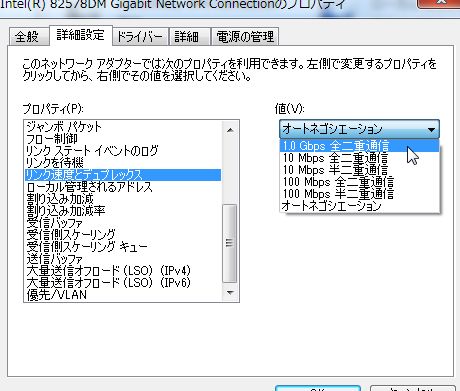Screen dimensions: 460x391
Task: Select 割り込み加減率 property
Action: (x=123, y=211)
